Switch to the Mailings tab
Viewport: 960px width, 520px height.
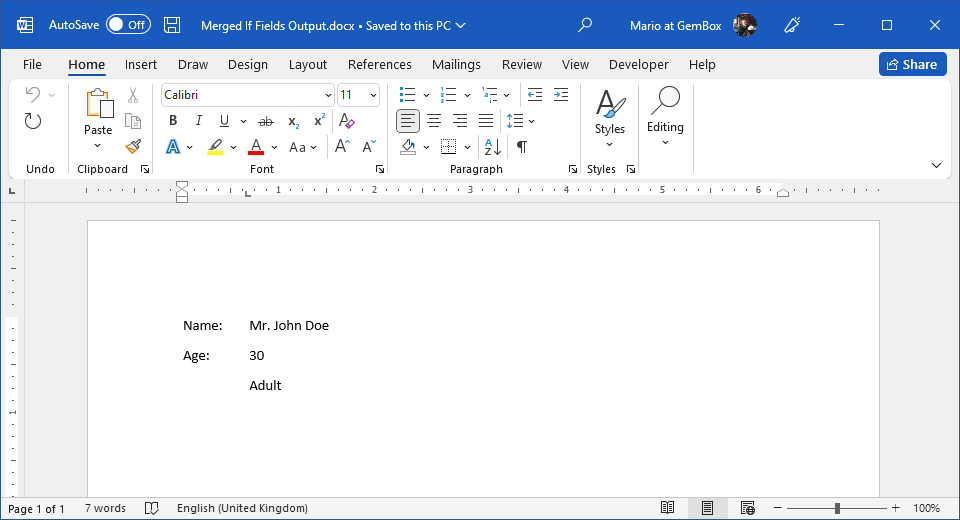coord(456,64)
